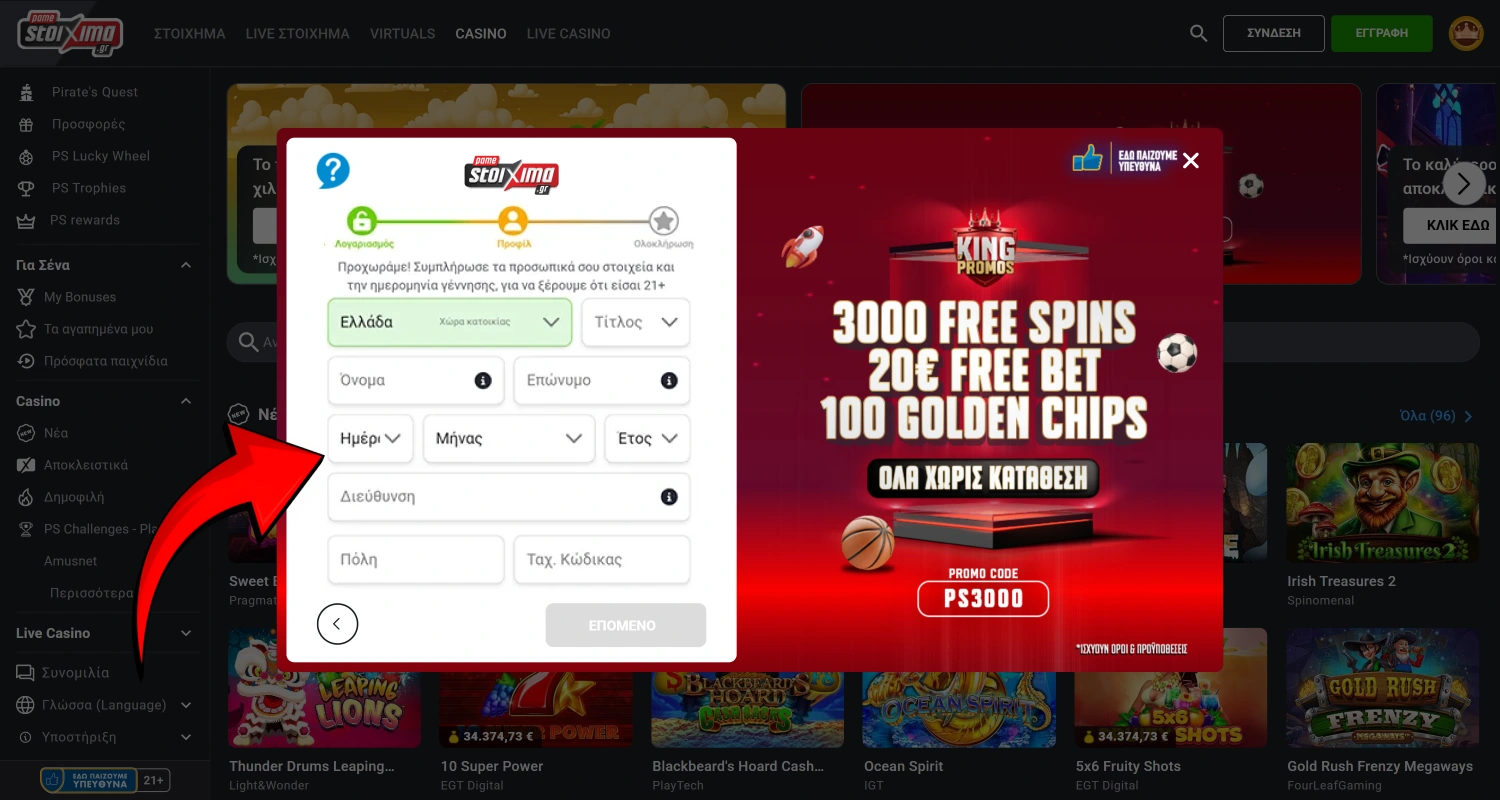Click the green ΕΓΓΡΑΦΗ button

click(1382, 33)
